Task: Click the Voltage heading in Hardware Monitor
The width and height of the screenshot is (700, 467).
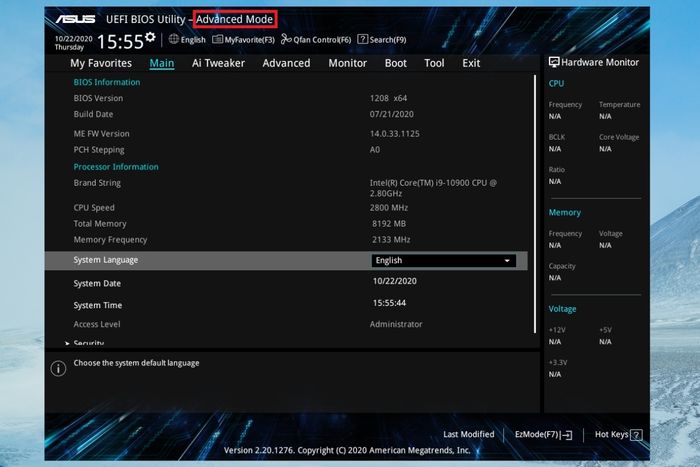Action: [x=562, y=309]
